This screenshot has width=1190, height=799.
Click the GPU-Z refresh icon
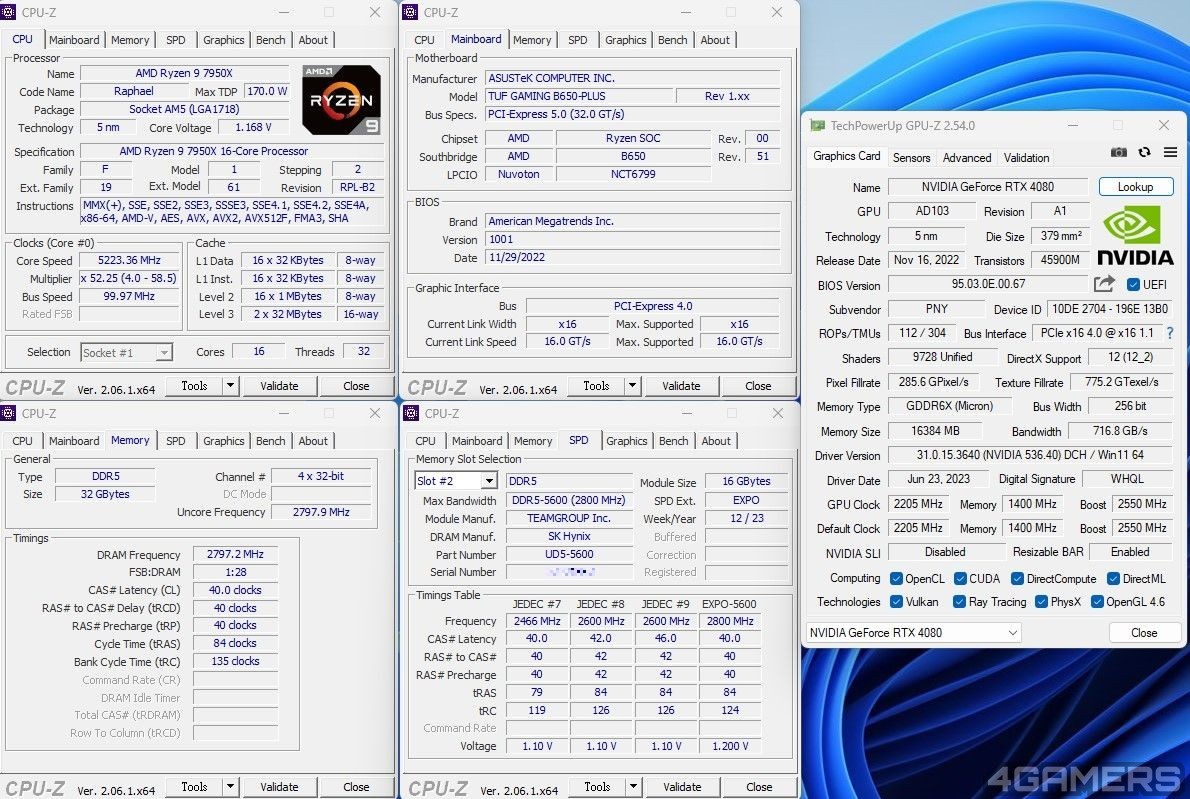click(1144, 153)
